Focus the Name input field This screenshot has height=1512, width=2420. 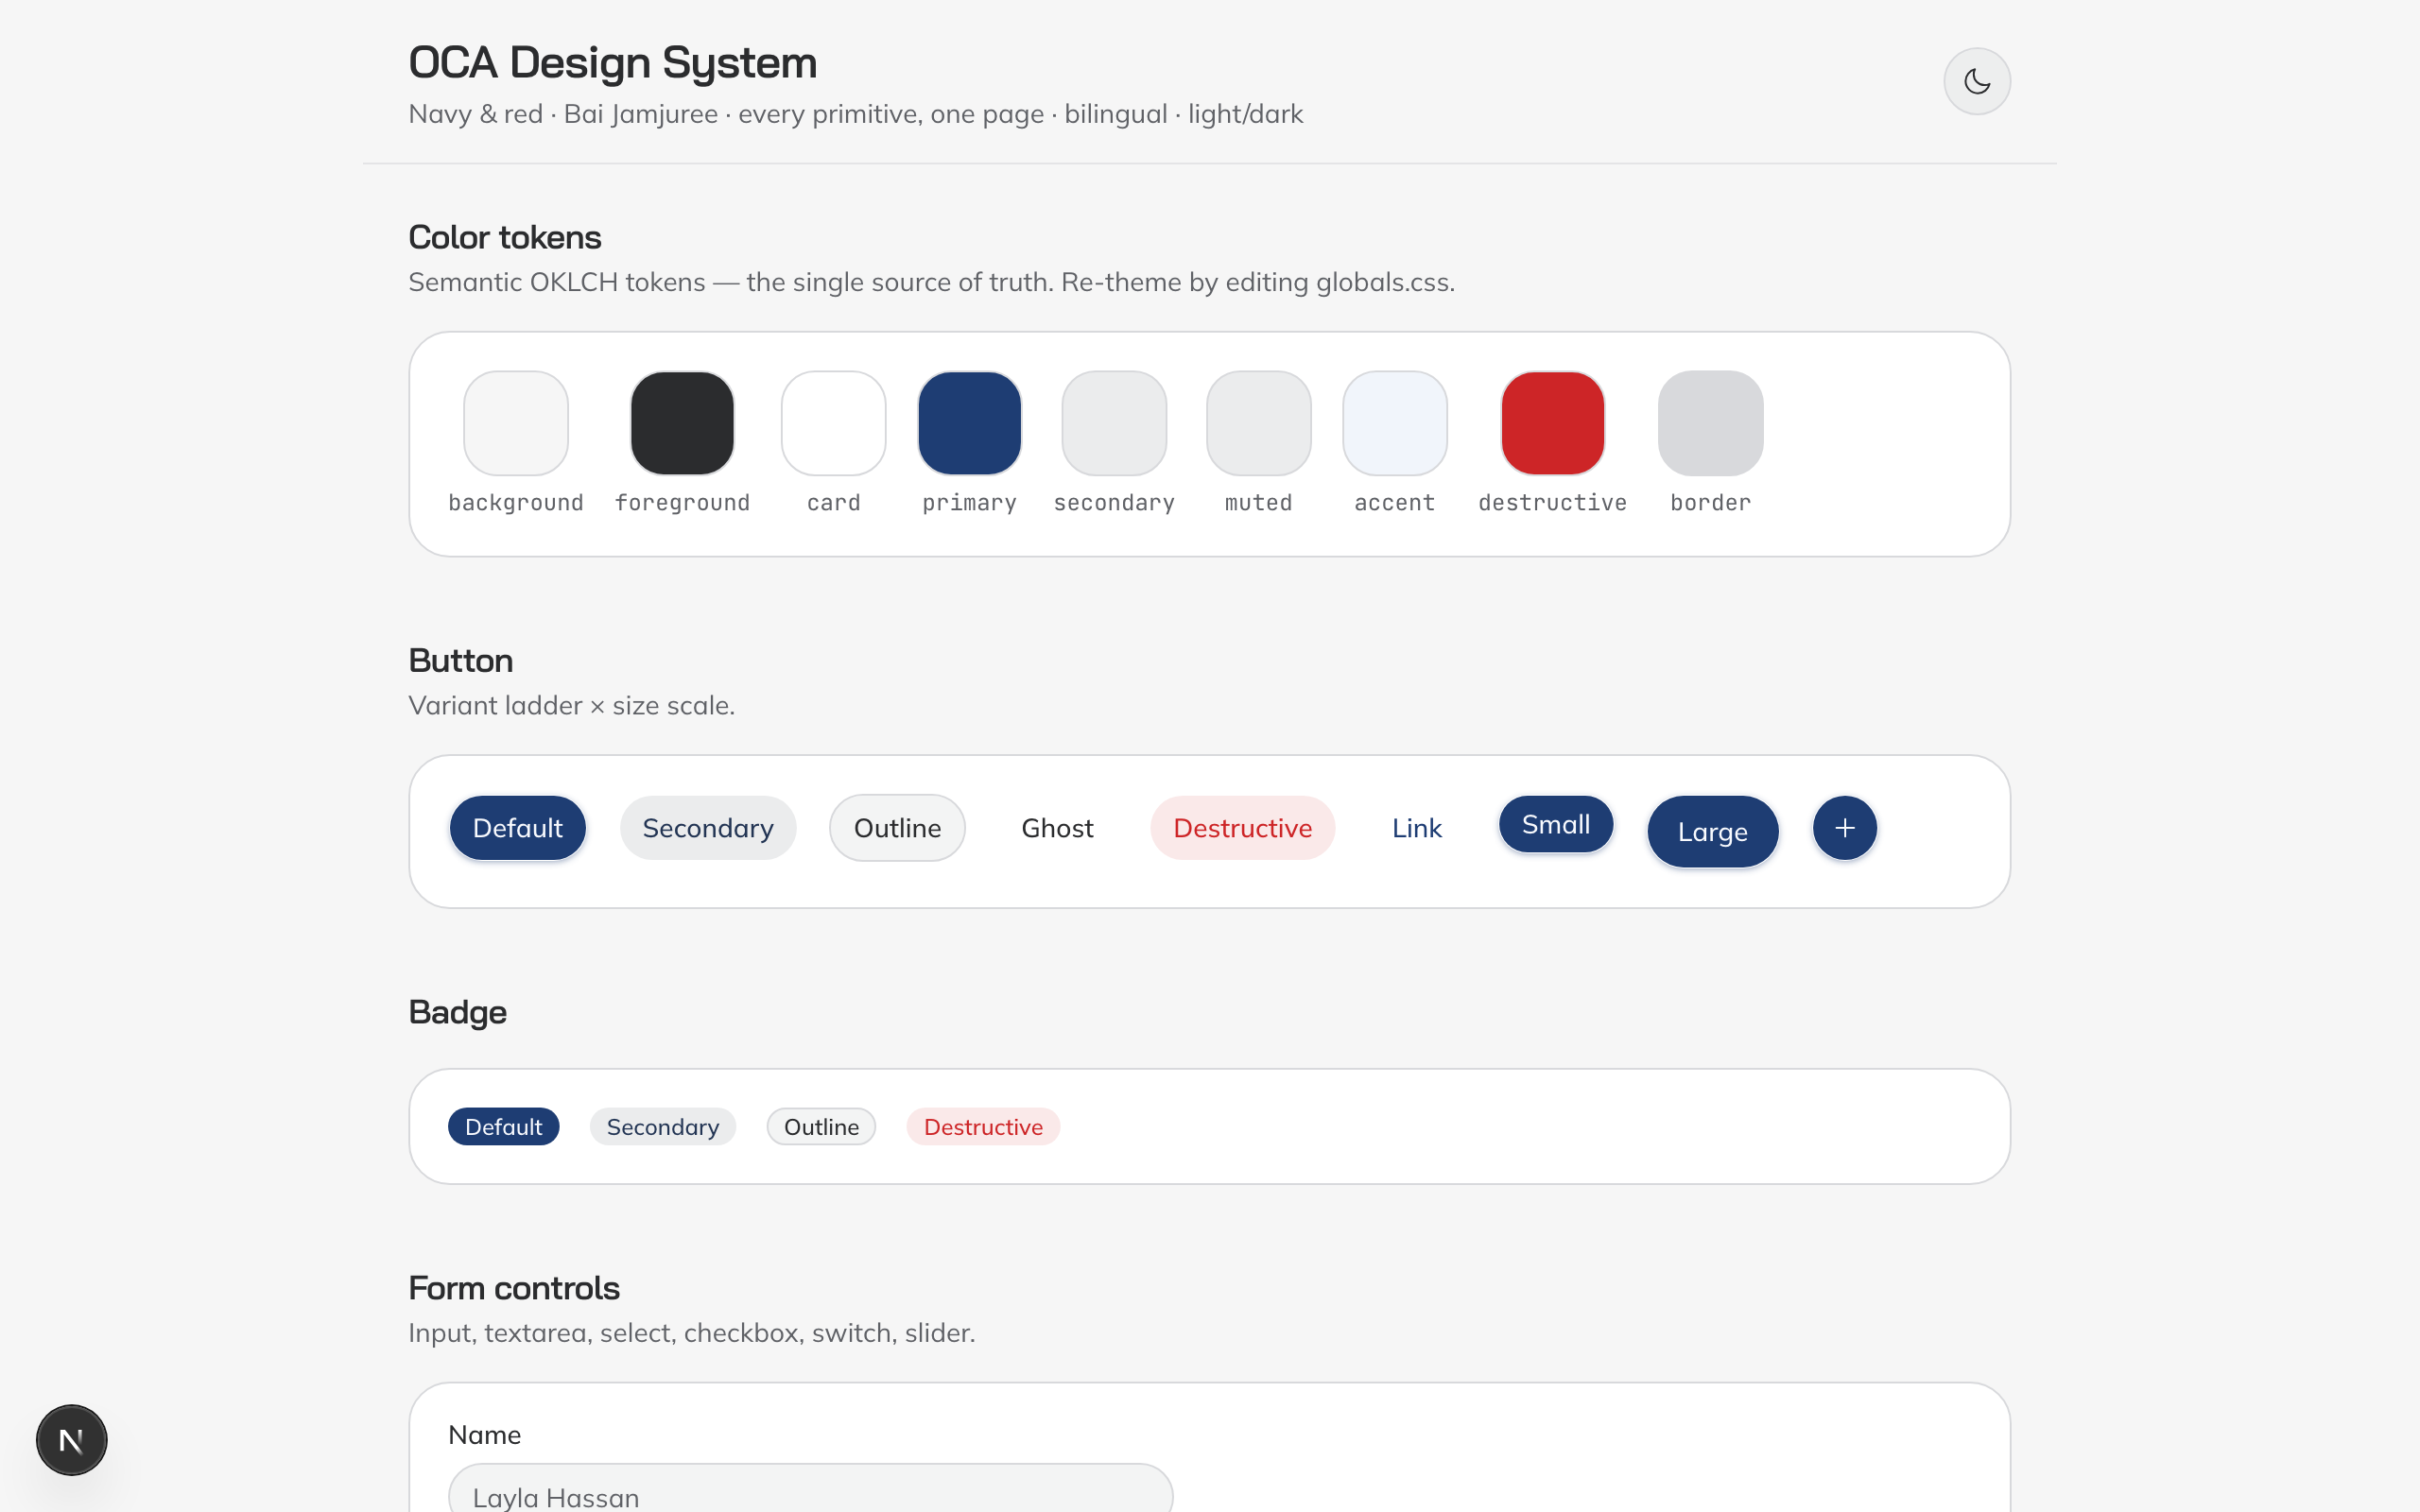coord(810,1490)
